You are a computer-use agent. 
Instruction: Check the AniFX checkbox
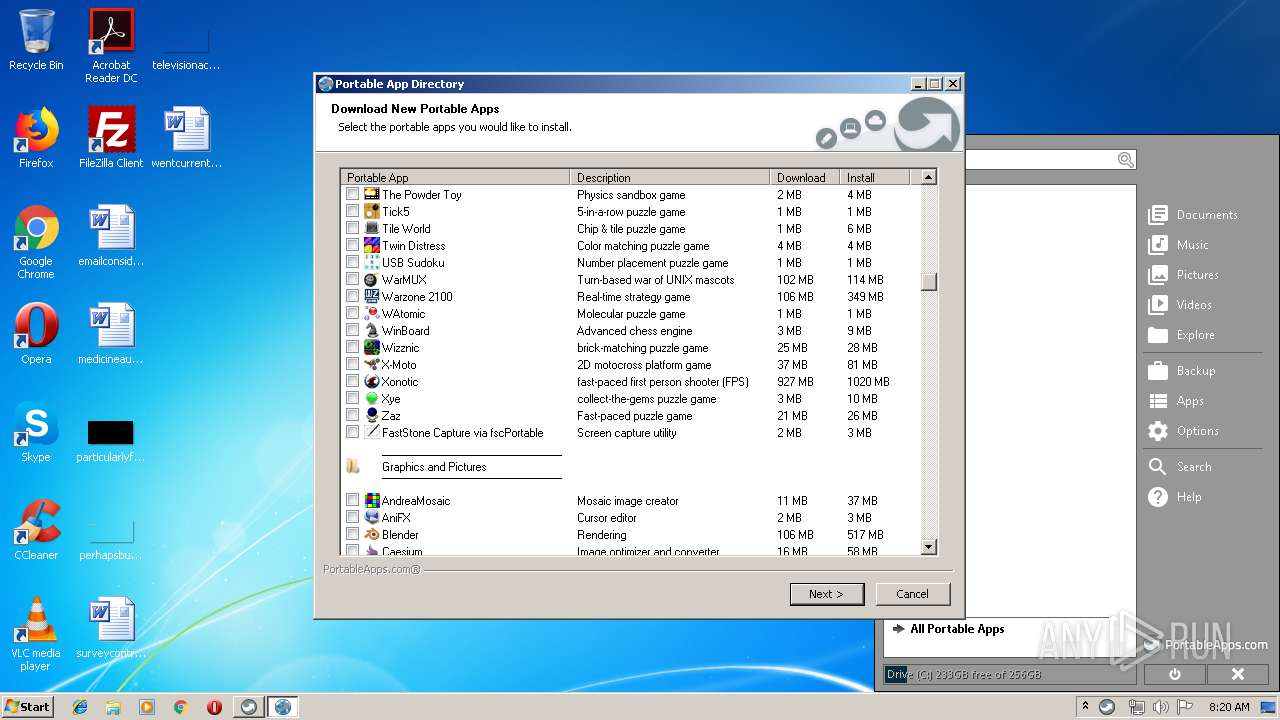point(352,518)
